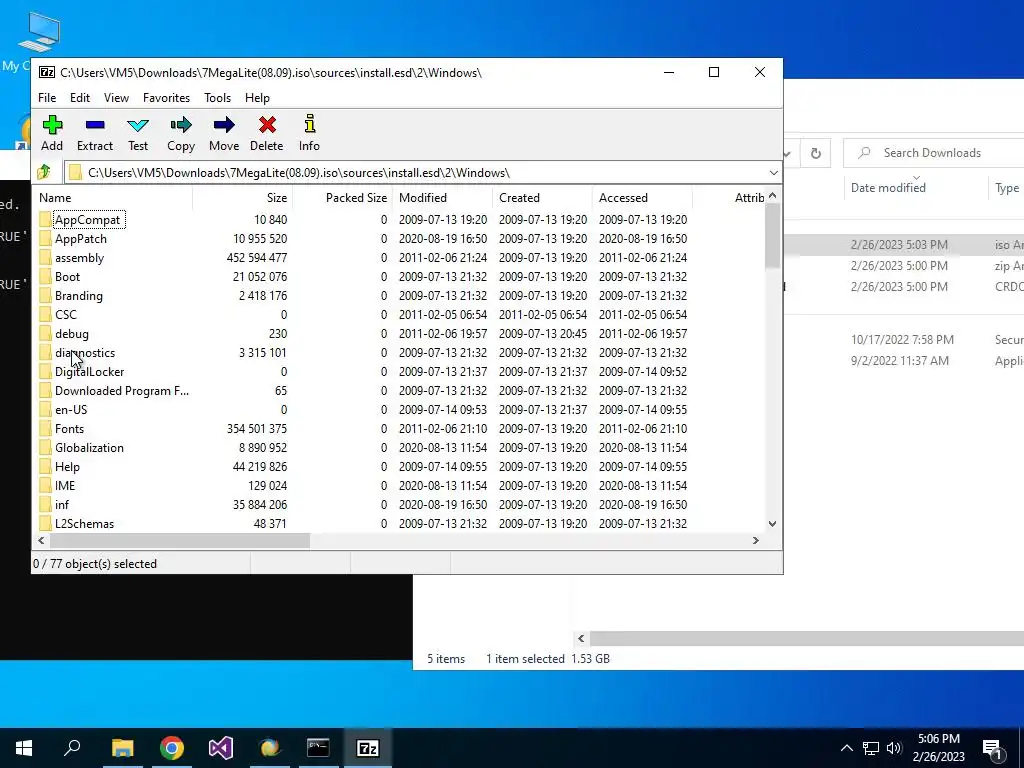Viewport: 1024px width, 768px height.
Task: Click the horizontal scrollbar right arrow
Action: [x=756, y=541]
